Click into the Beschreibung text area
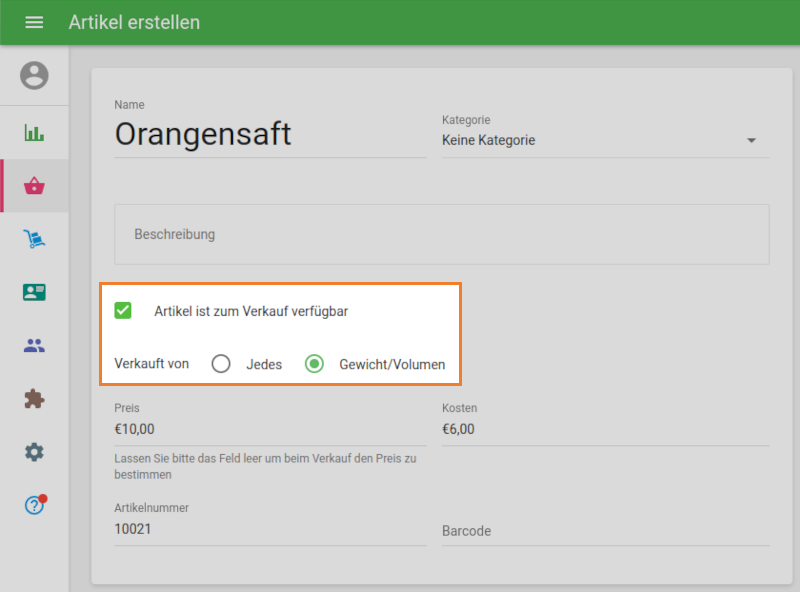 pos(440,234)
